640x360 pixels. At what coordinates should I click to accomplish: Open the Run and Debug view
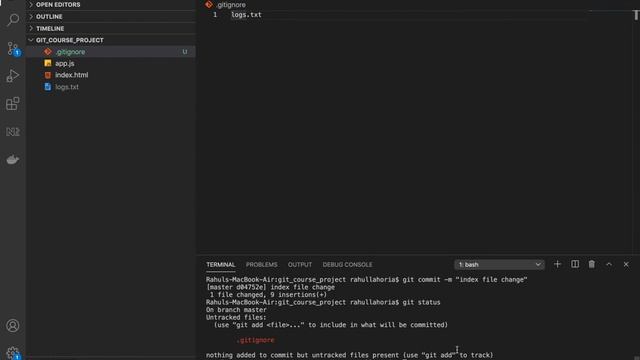pos(13,76)
